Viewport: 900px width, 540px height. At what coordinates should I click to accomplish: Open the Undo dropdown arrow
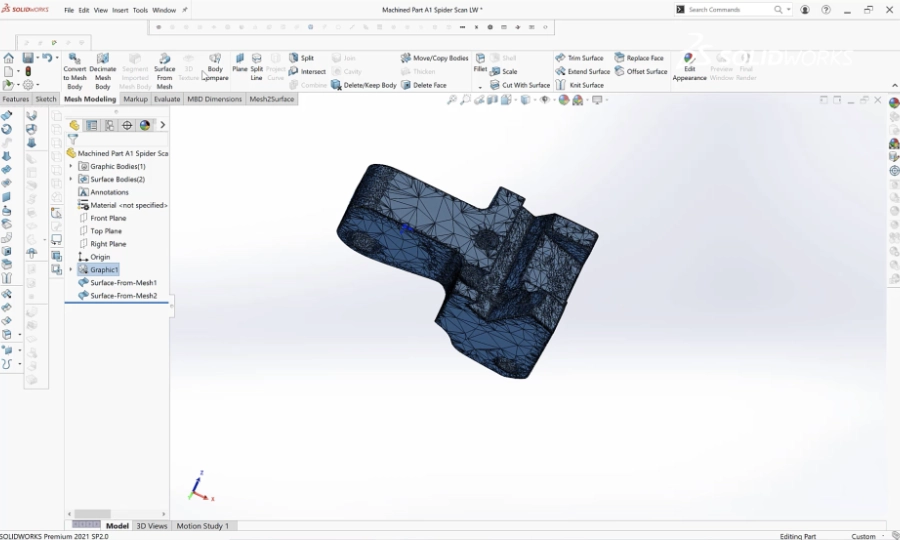[x=57, y=58]
